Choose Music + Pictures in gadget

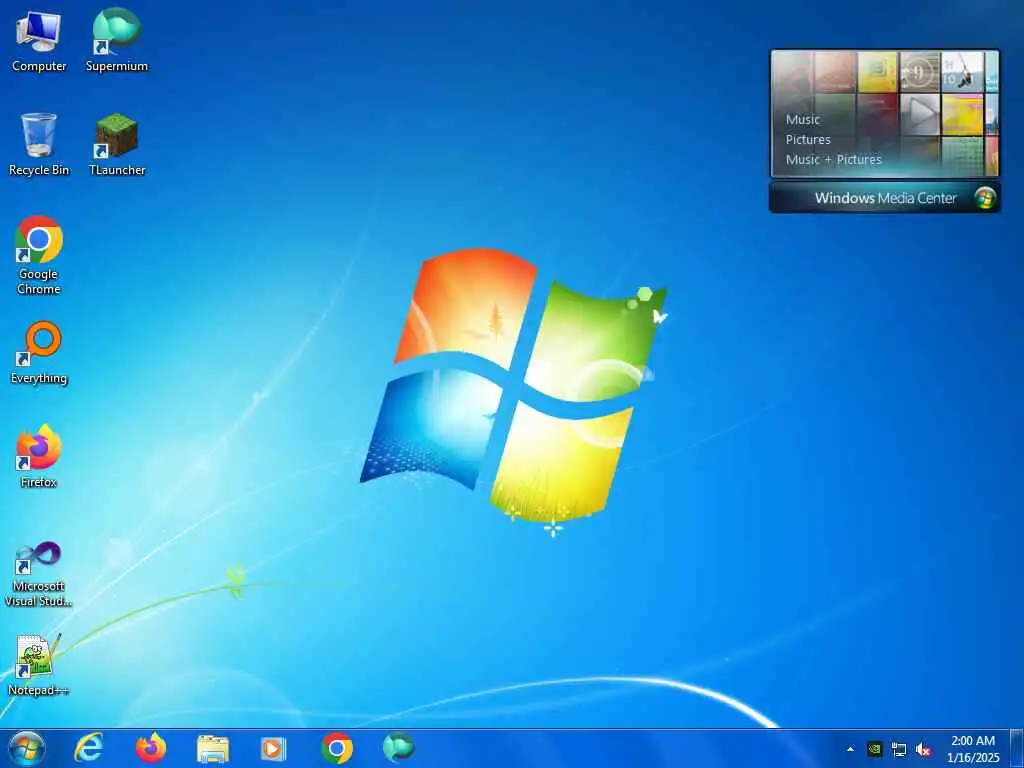point(833,159)
